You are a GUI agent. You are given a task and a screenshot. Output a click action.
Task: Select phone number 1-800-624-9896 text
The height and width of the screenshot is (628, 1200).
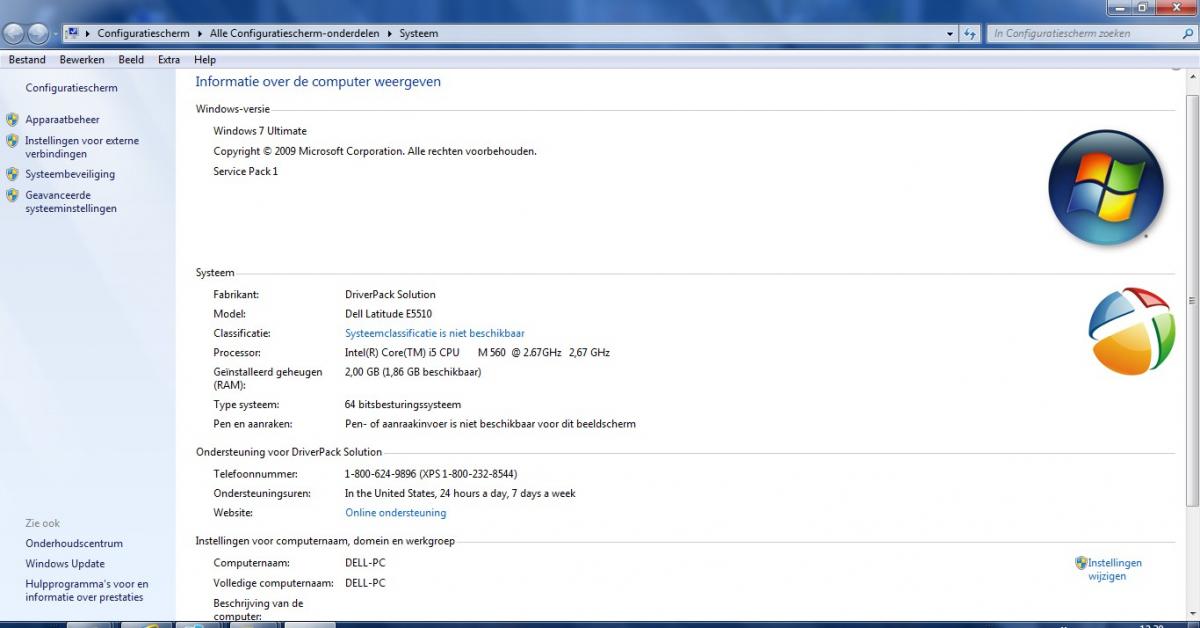tap(431, 474)
